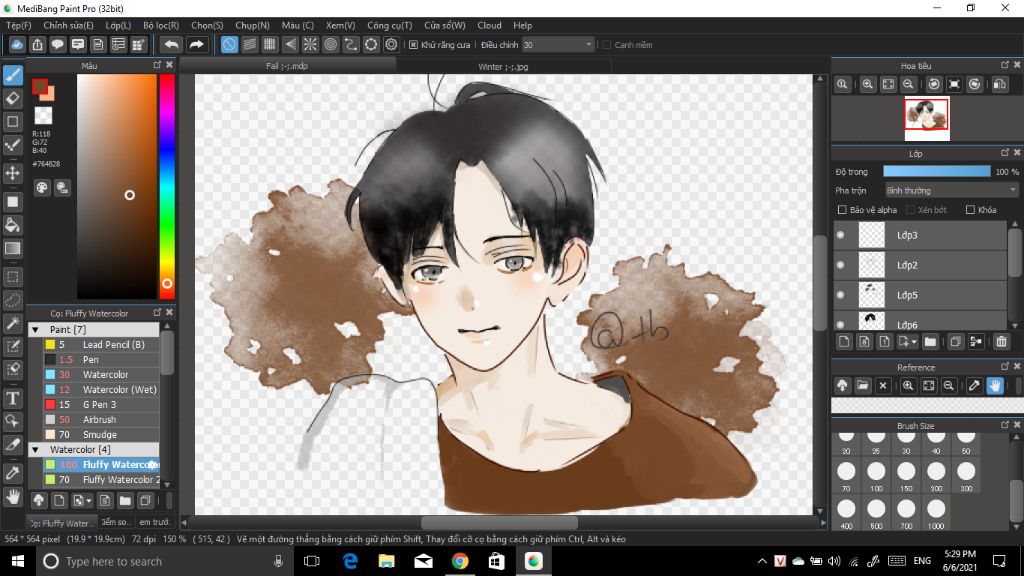This screenshot has height=576, width=1024.
Task: Select the Eraser tool
Action: [x=12, y=99]
